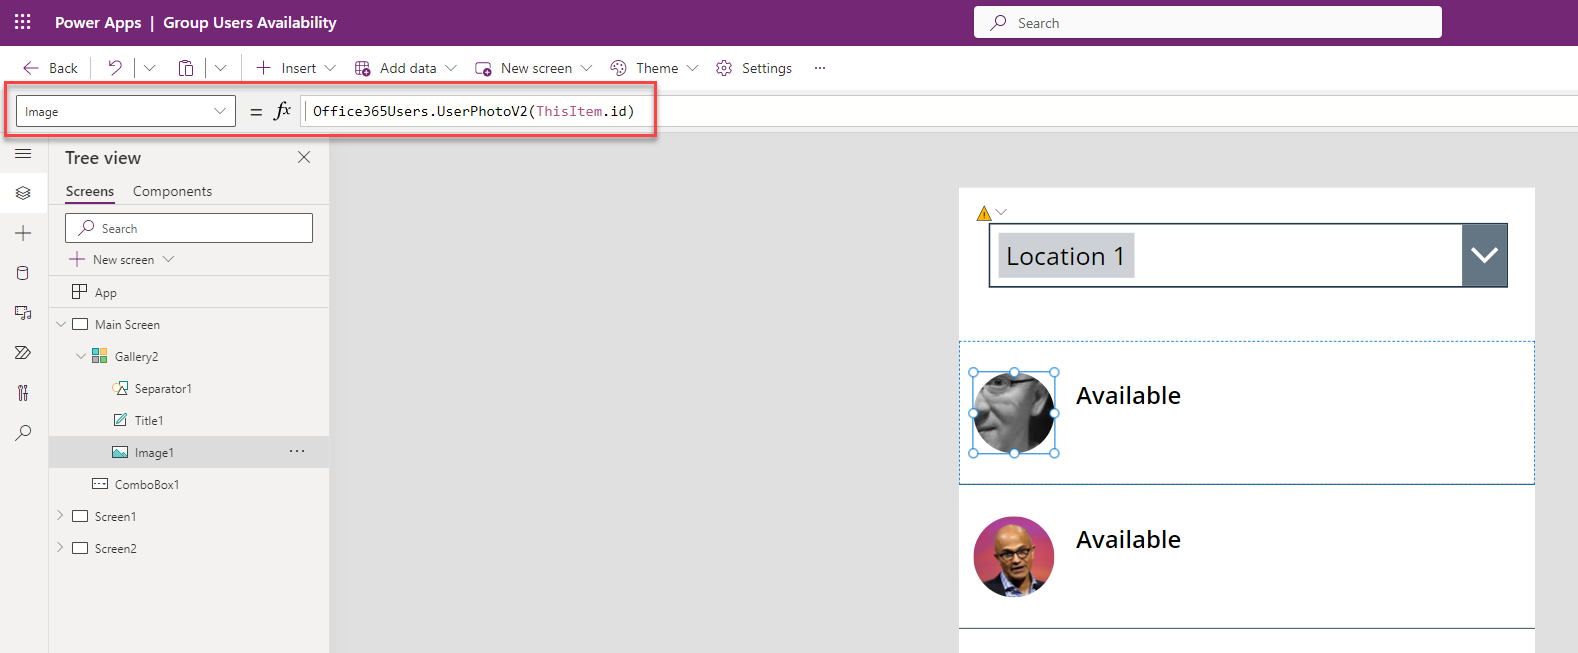Click the Undo arrow icon
Viewport: 1578px width, 653px height.
pos(115,68)
